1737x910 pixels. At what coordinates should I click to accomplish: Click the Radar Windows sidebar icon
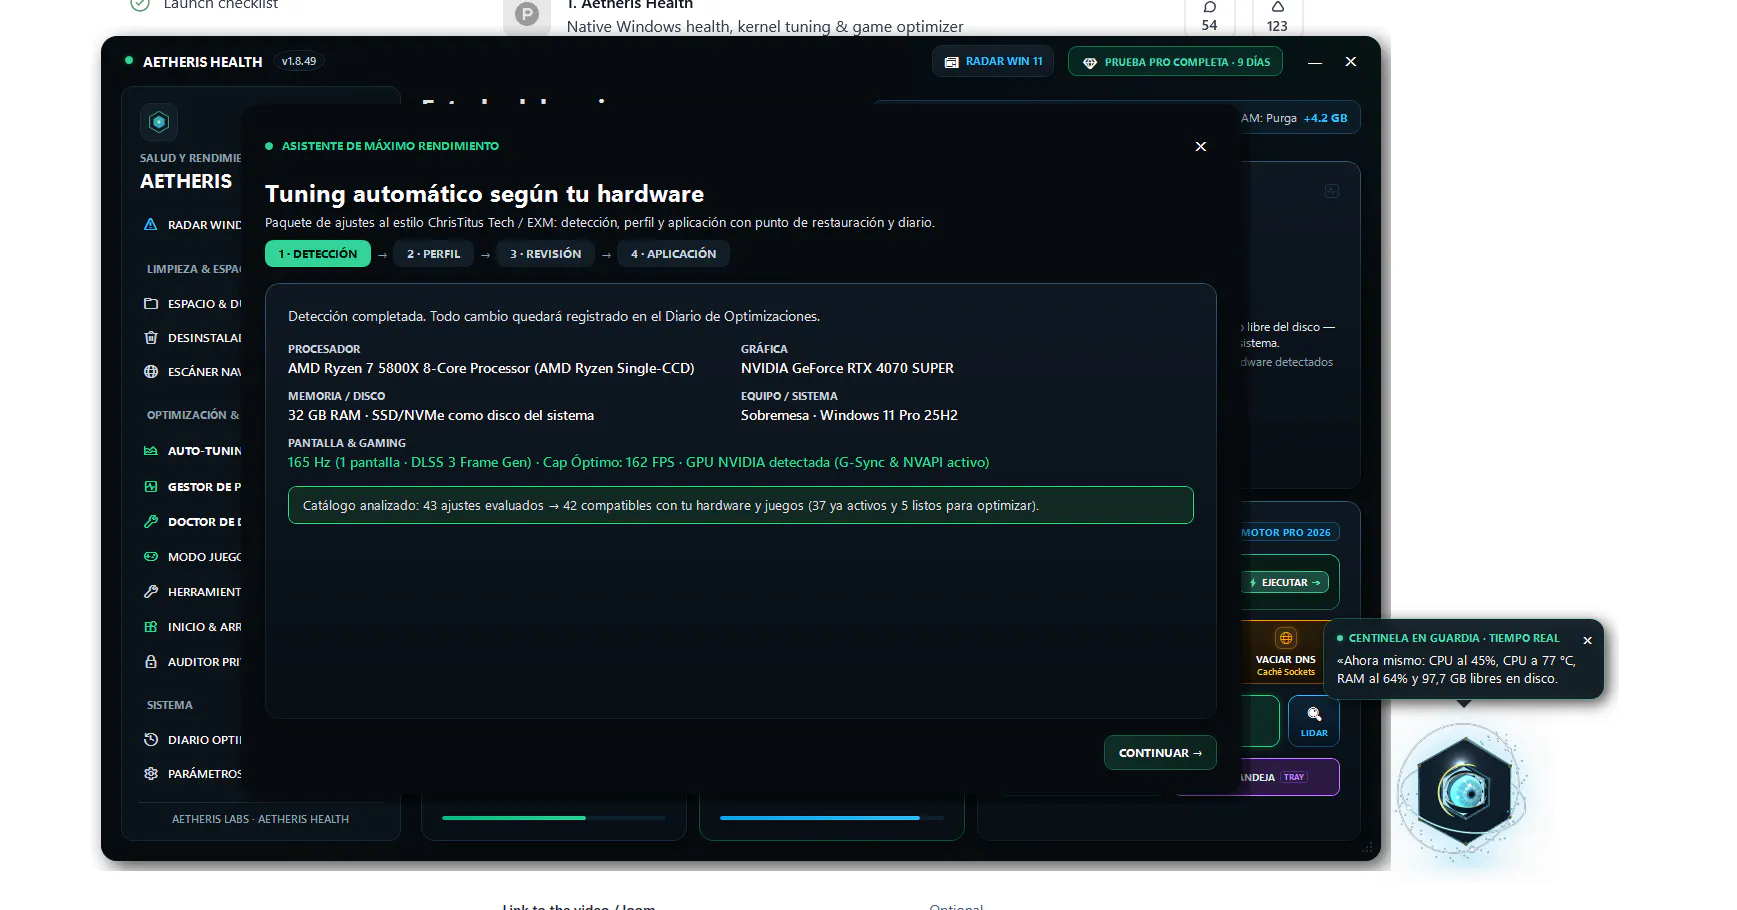(151, 225)
